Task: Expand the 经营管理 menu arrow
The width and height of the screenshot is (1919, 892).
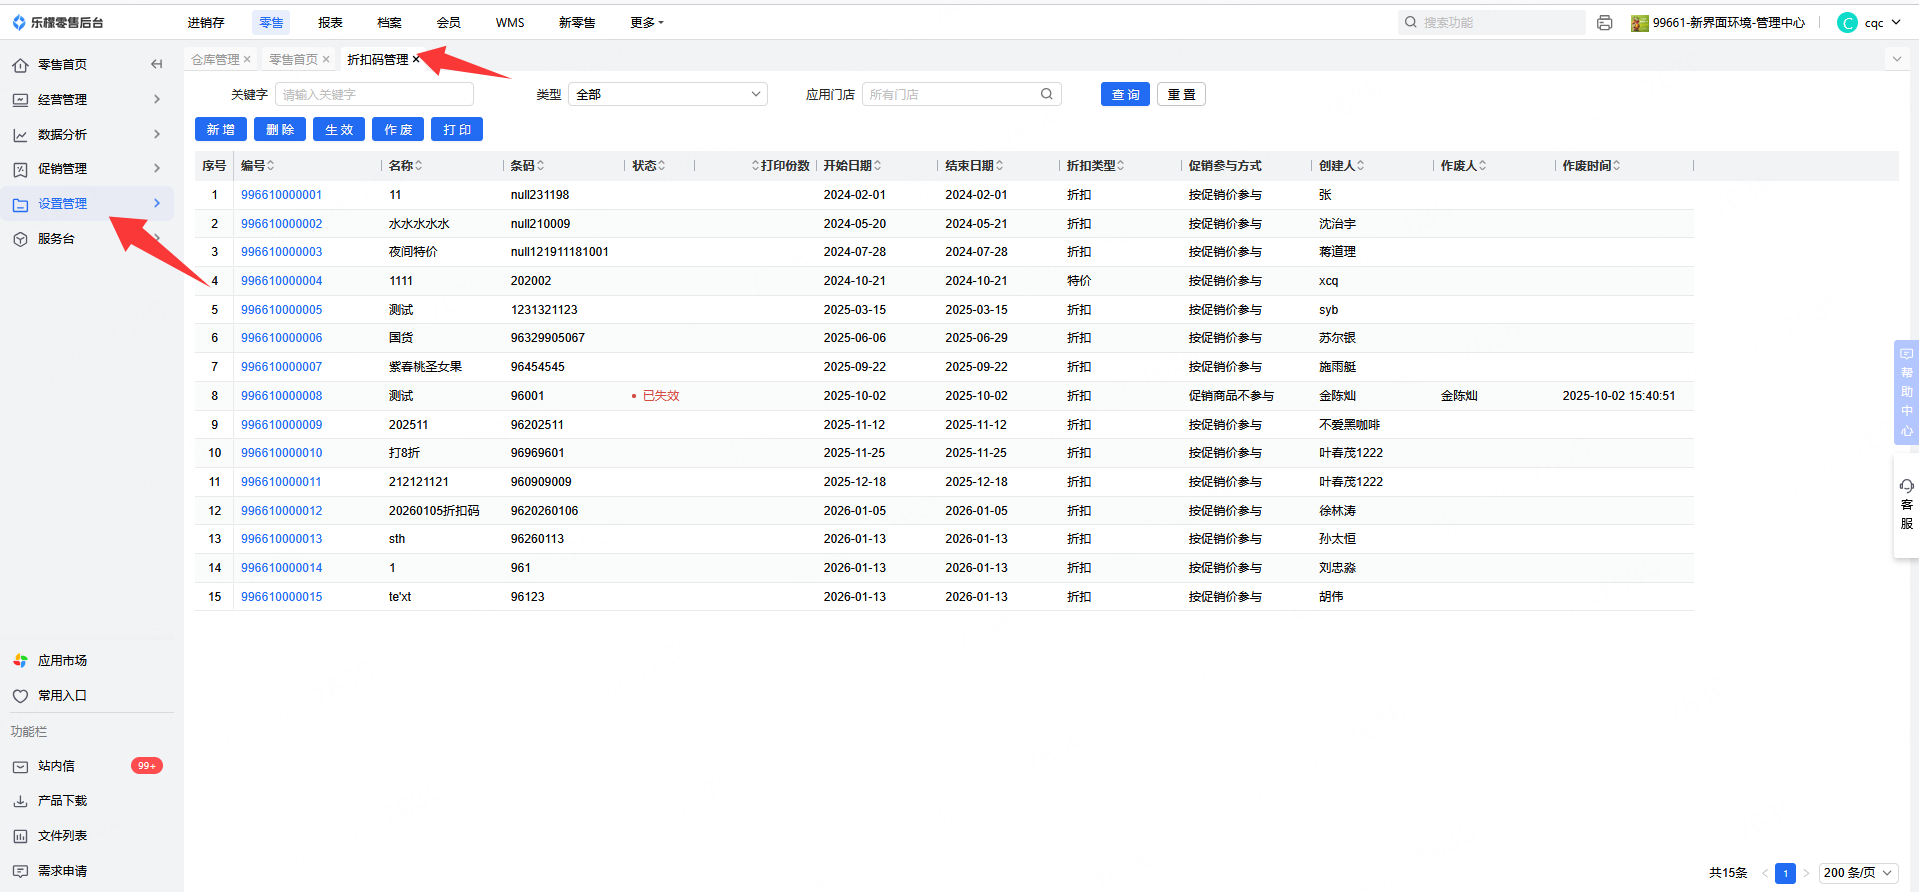Action: [x=157, y=99]
